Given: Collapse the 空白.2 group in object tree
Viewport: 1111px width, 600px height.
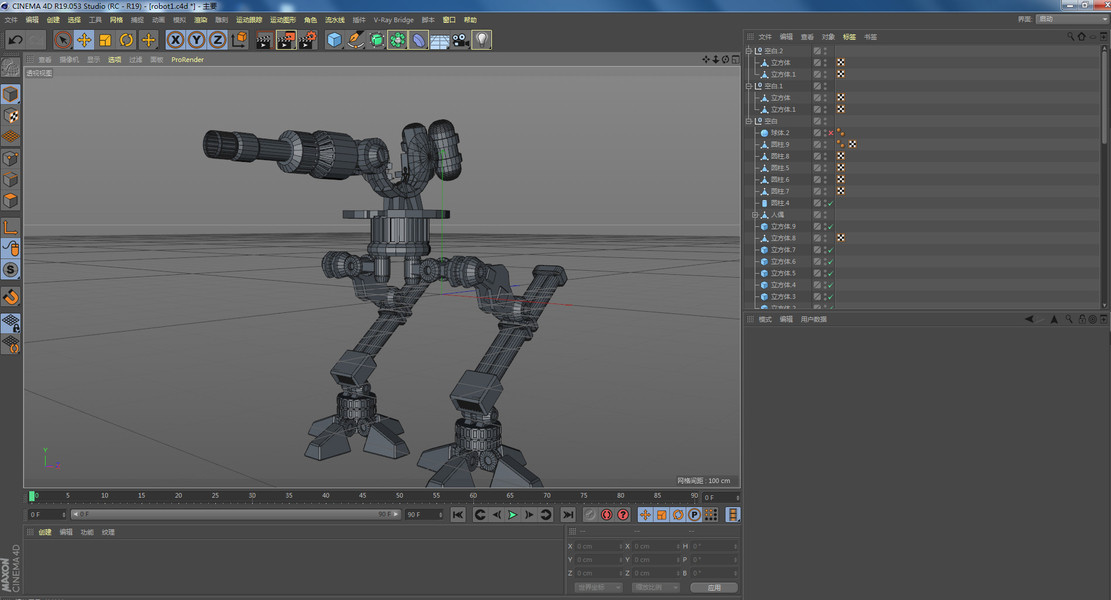Looking at the screenshot, I should [749, 51].
